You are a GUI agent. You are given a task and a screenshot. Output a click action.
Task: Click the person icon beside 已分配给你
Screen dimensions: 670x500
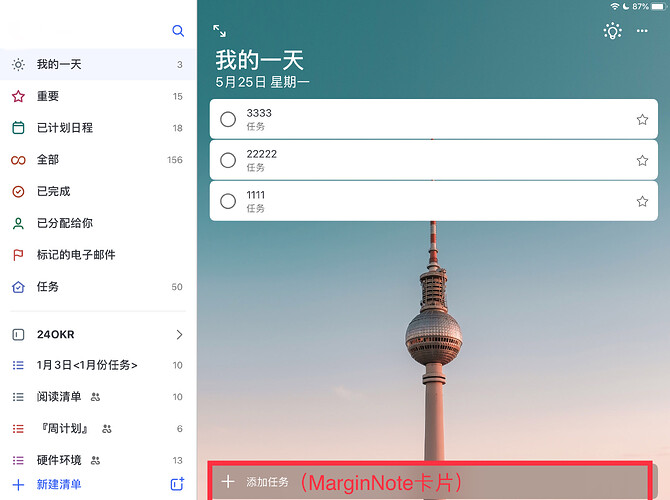pos(18,224)
